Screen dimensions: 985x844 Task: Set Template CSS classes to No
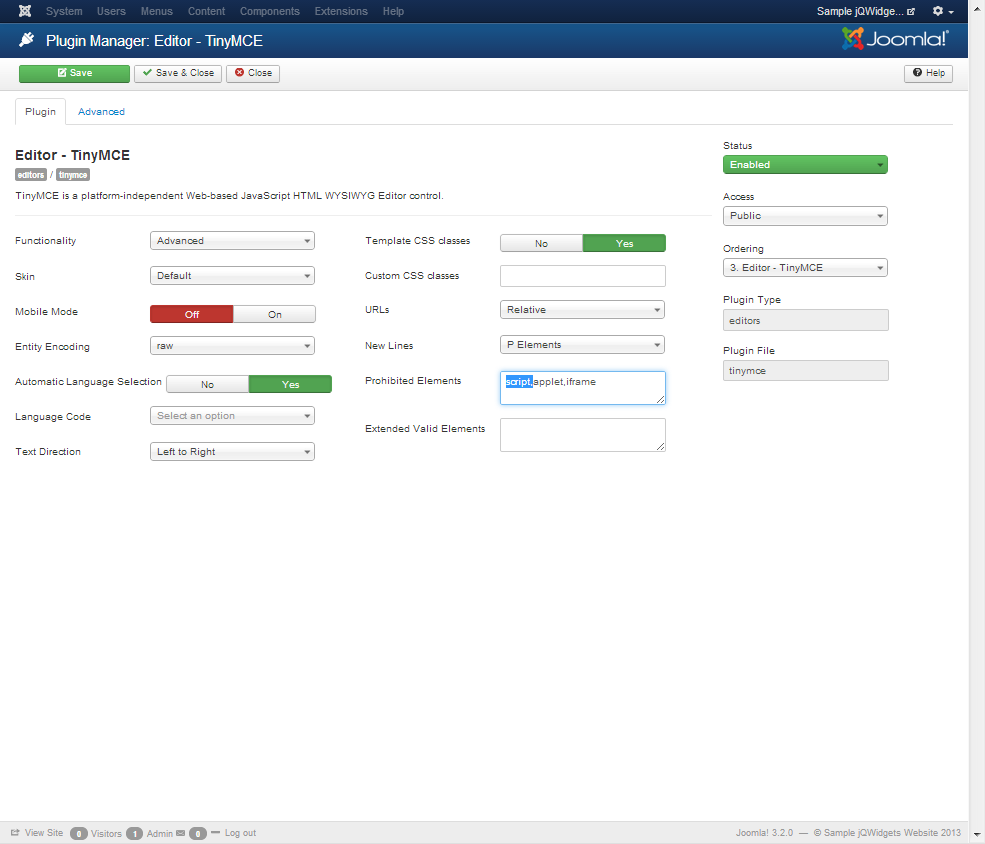pos(541,243)
